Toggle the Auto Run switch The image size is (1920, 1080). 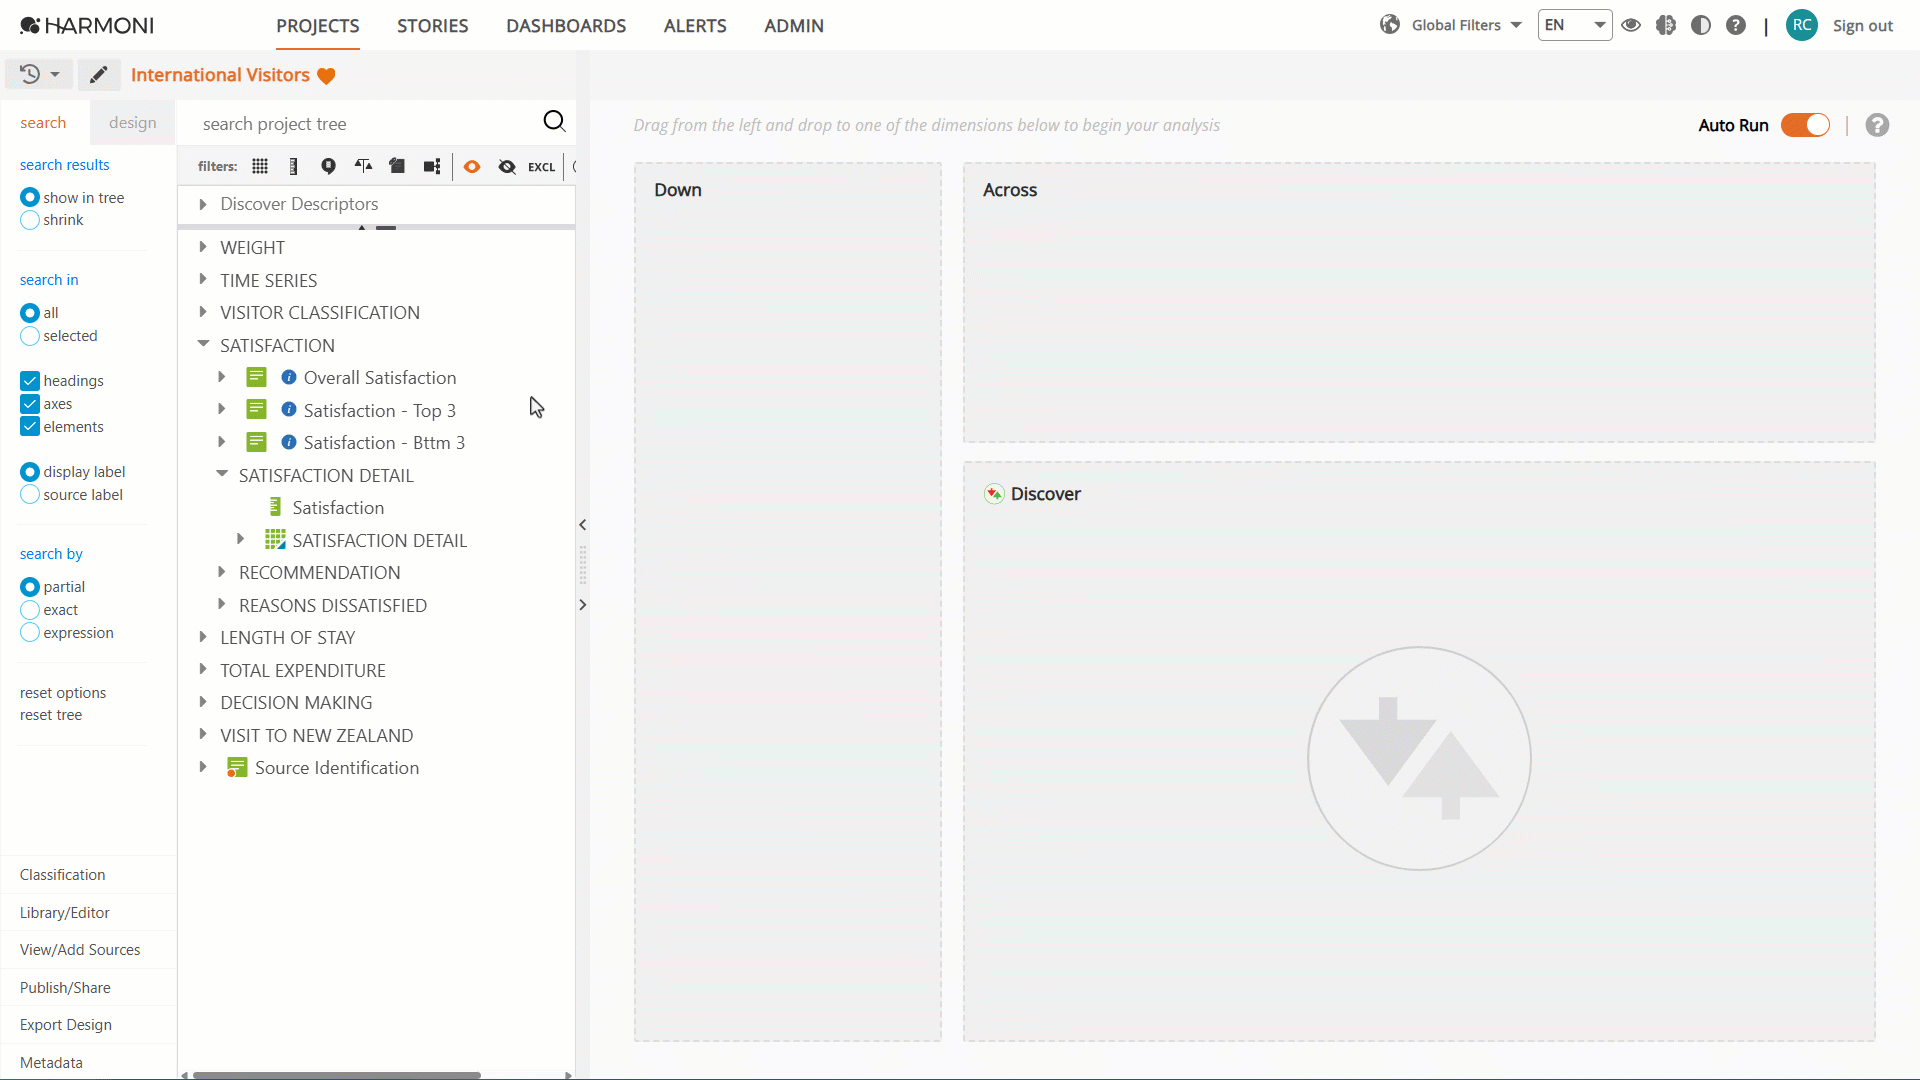point(1805,125)
